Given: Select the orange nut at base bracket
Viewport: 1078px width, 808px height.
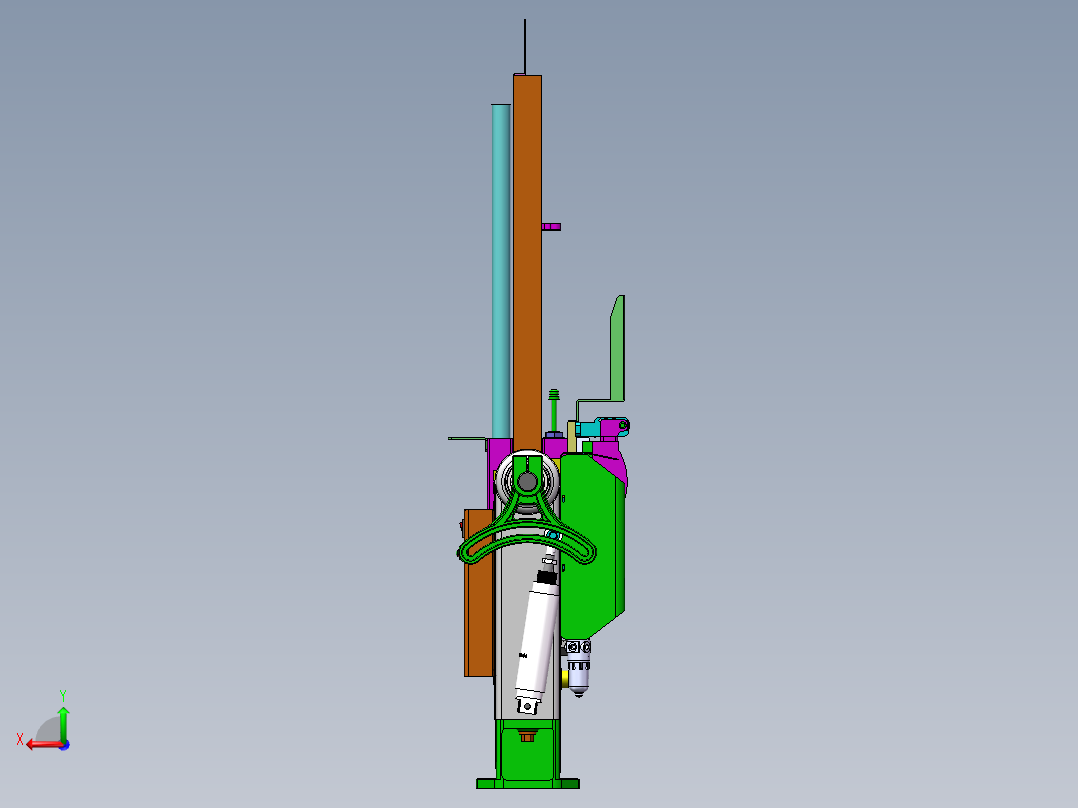Looking at the screenshot, I should tap(527, 737).
